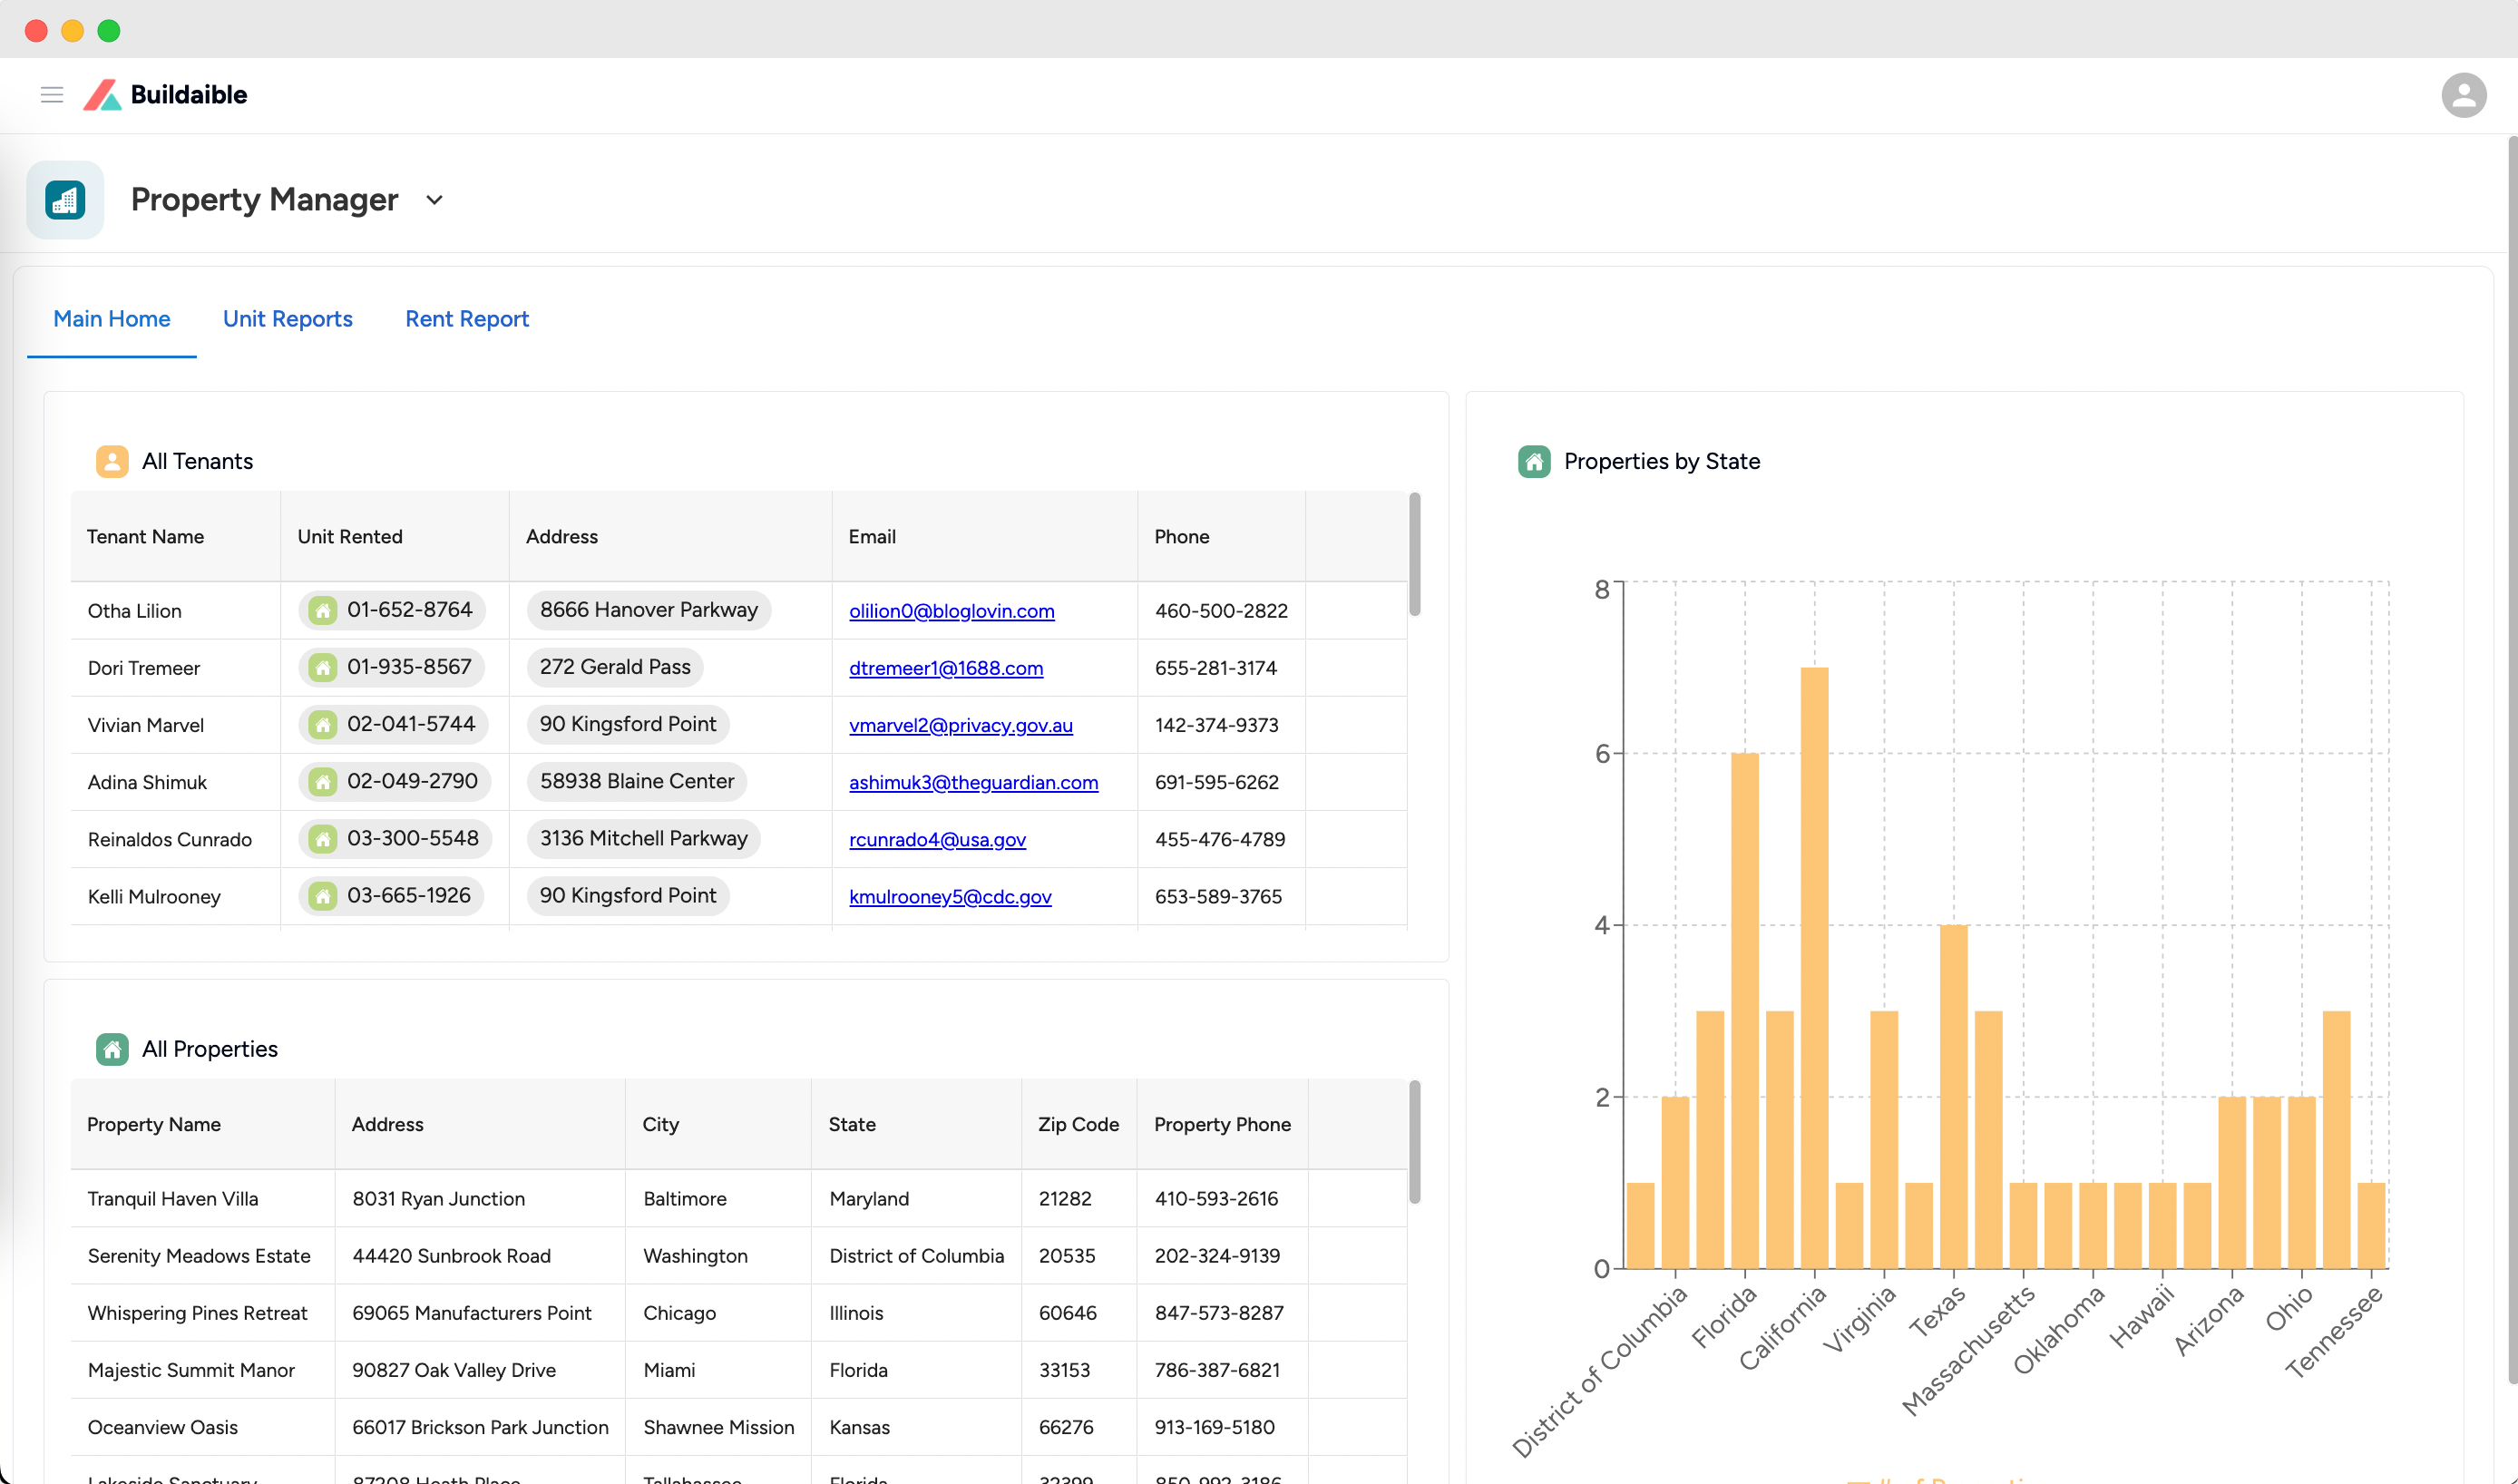Screen dimensions: 2518x1484
Task: Click the Property Manager app icon
Action: pyautogui.click(x=65, y=200)
